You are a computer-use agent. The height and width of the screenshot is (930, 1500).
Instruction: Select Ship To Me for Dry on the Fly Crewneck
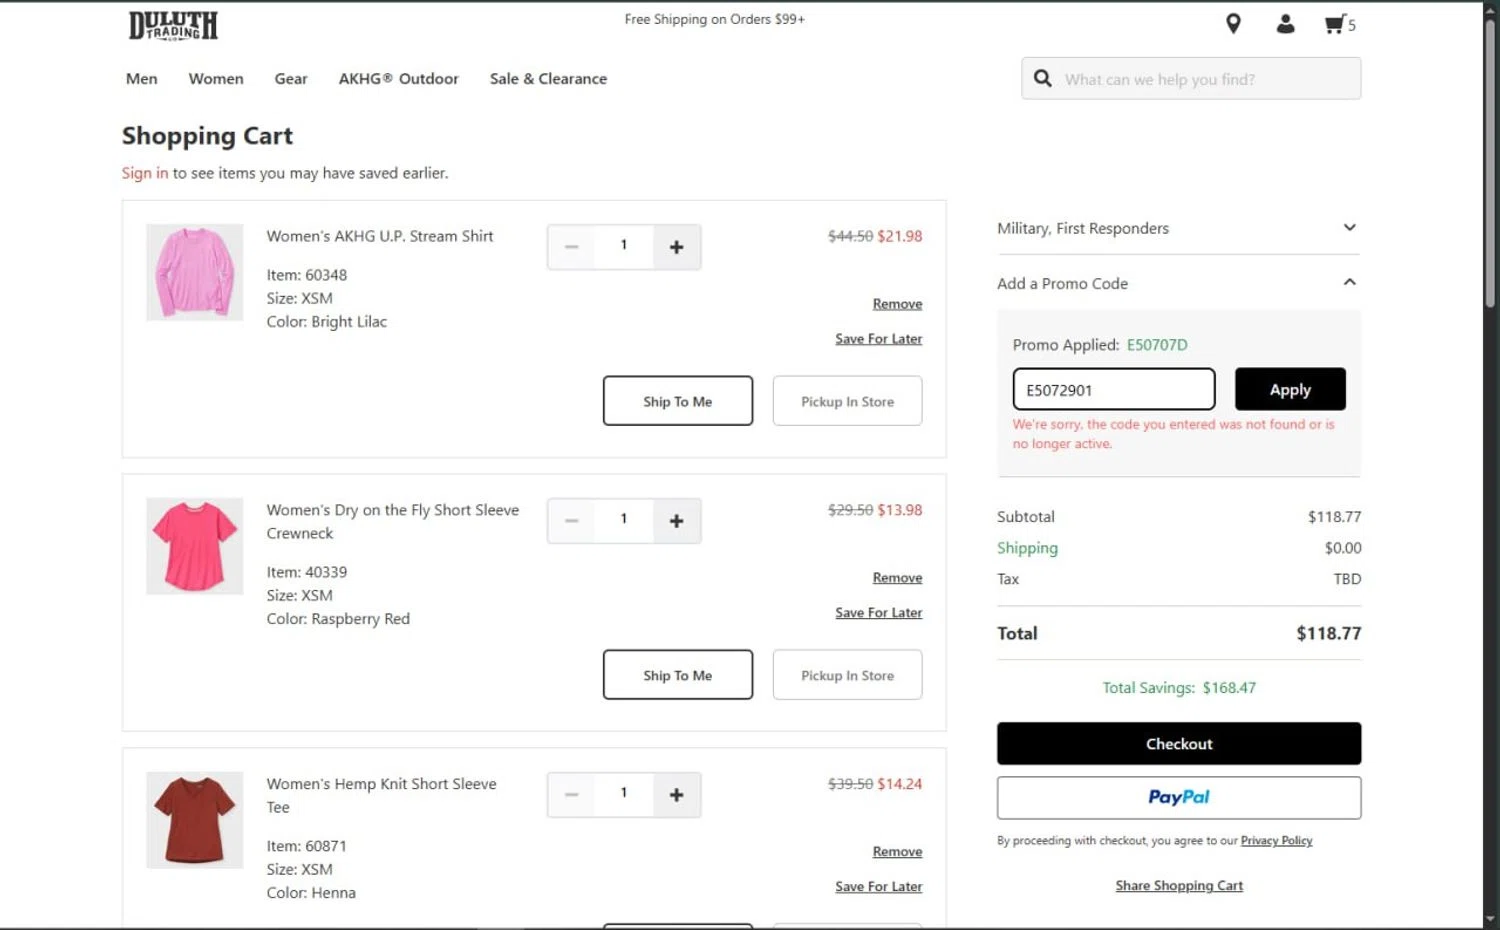pos(678,675)
